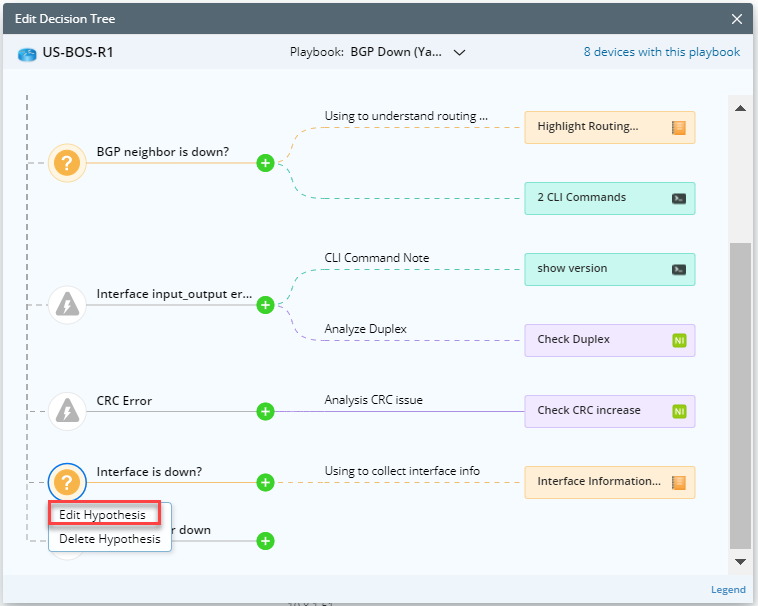
Task: Click the US-BOS-R1 device name
Action: (x=78, y=52)
